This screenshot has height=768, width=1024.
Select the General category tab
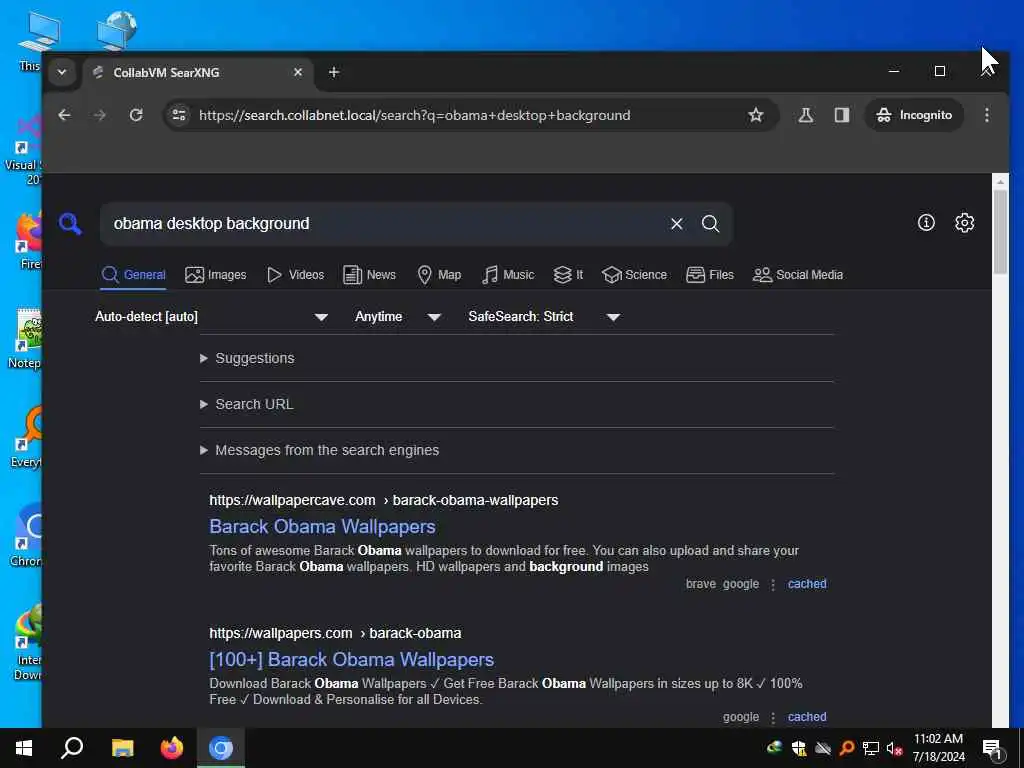coord(133,275)
